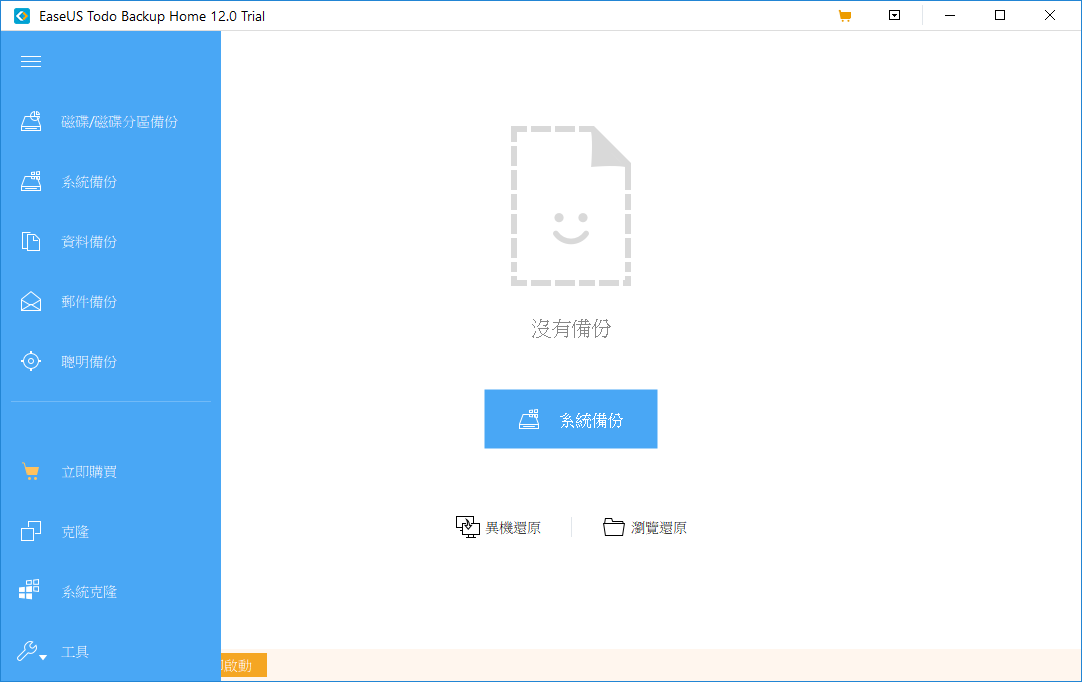Click the file backup documents icon
1082x682 pixels.
[31, 242]
